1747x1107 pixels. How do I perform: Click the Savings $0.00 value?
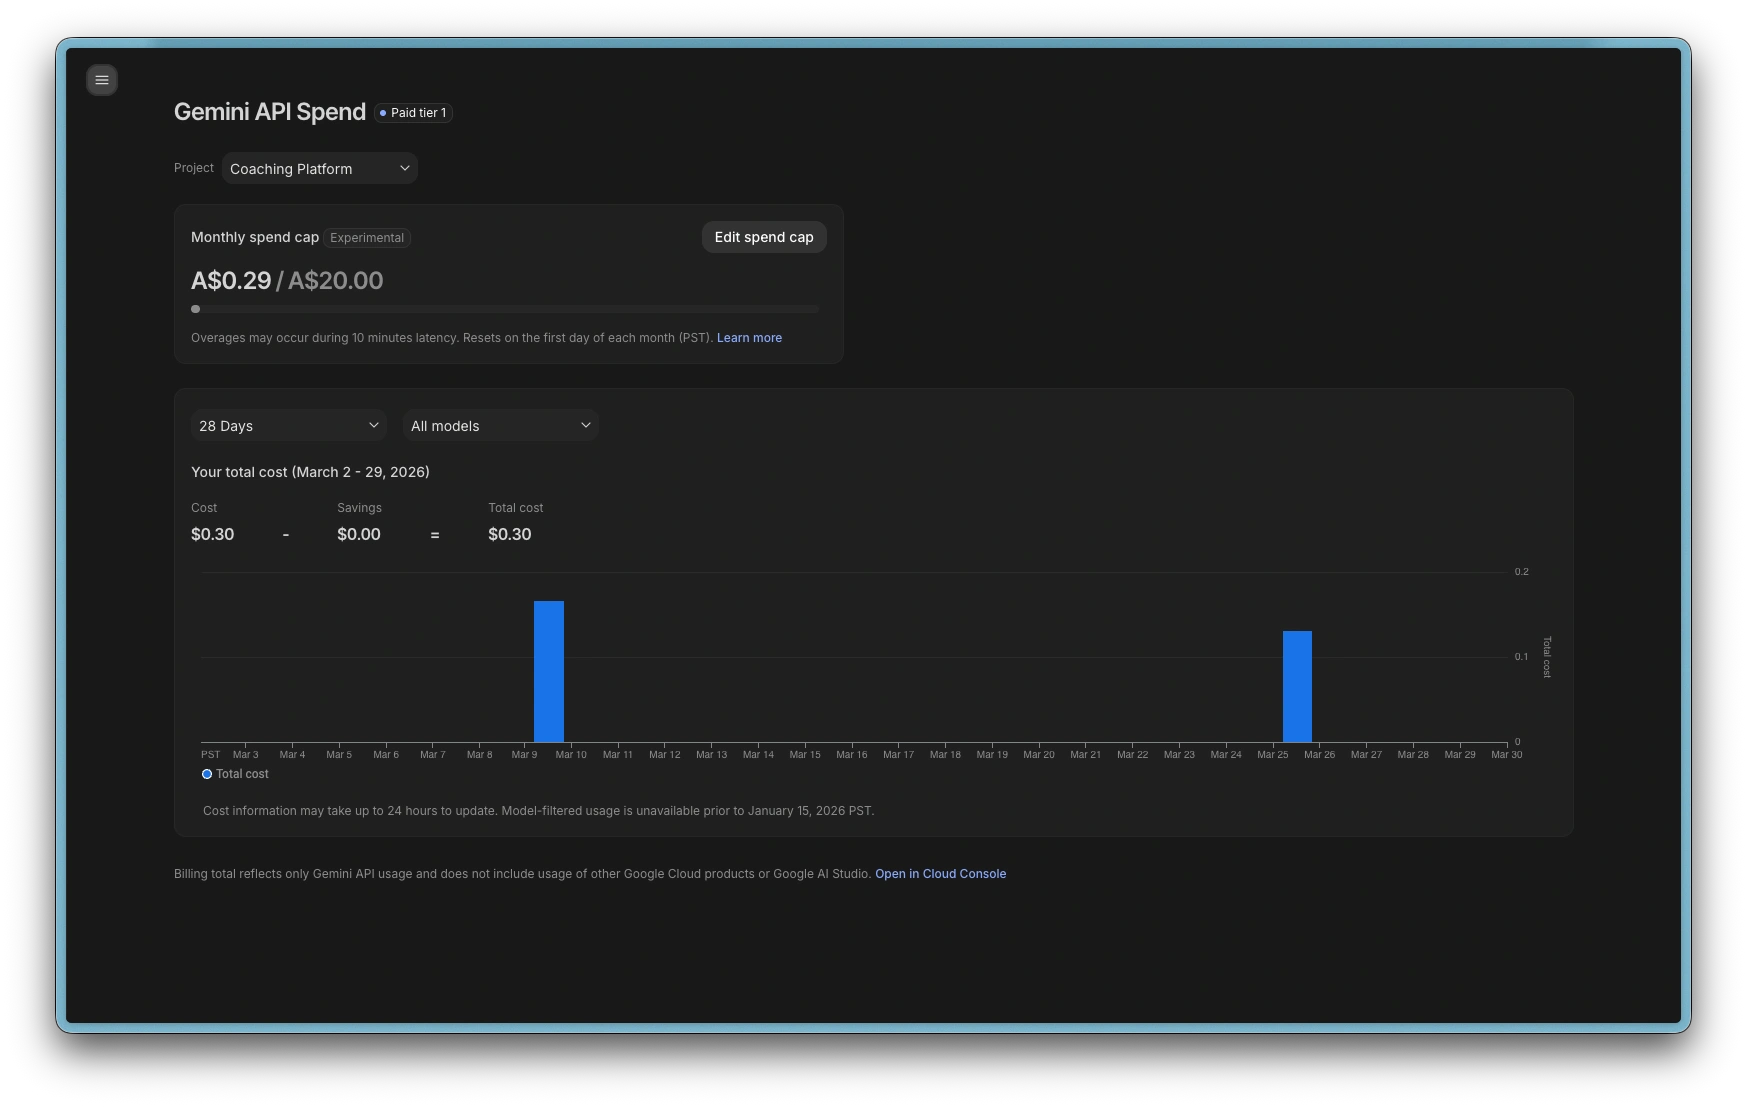359,534
